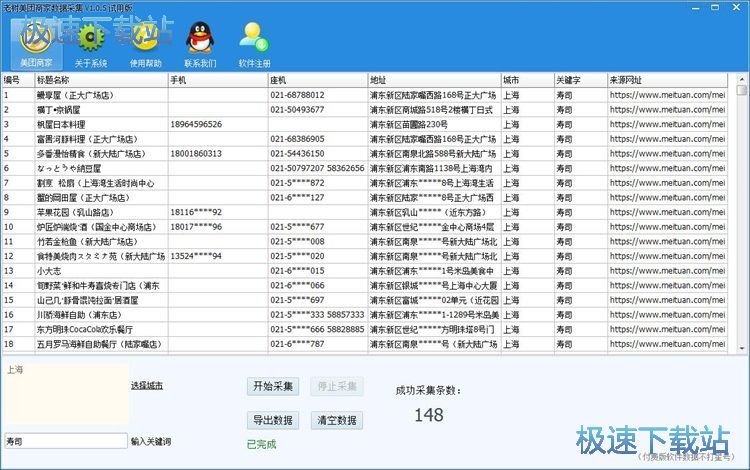The image size is (750, 470).
Task: Click the 城市 column header
Action: 528,80
